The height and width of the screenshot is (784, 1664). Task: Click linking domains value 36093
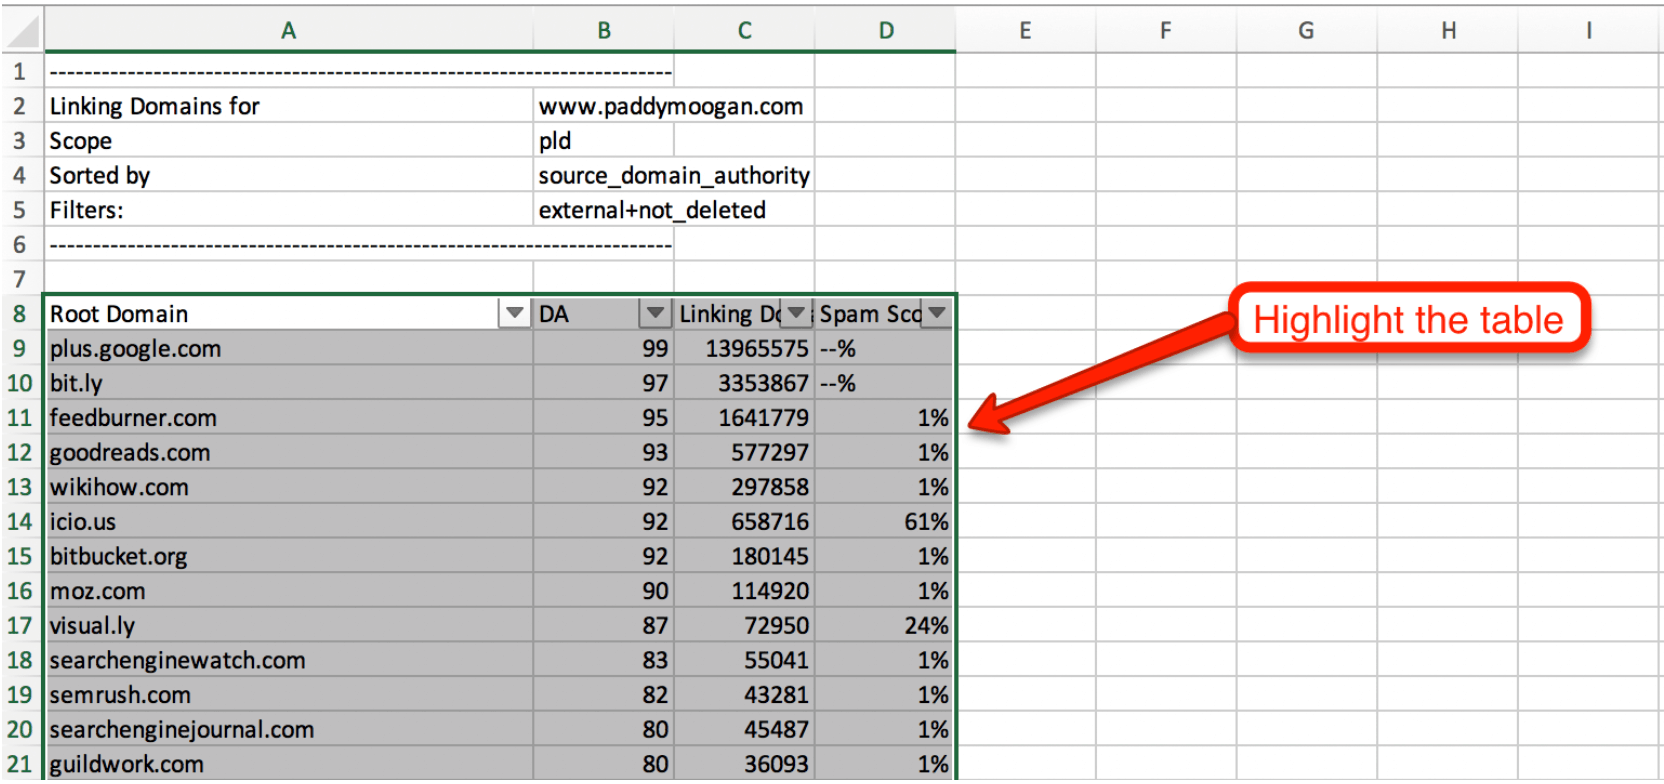(x=745, y=764)
